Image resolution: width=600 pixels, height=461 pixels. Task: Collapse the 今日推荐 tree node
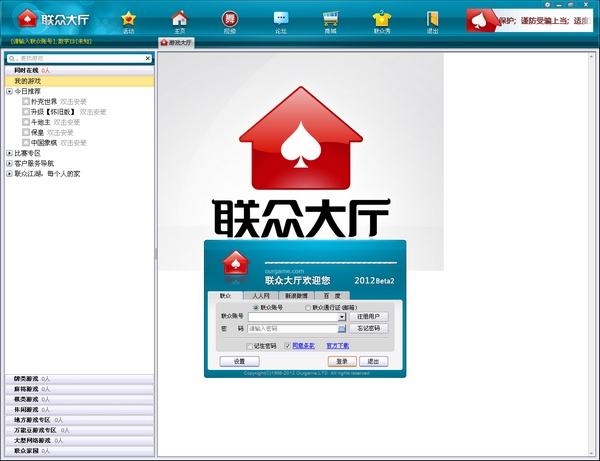[10, 91]
